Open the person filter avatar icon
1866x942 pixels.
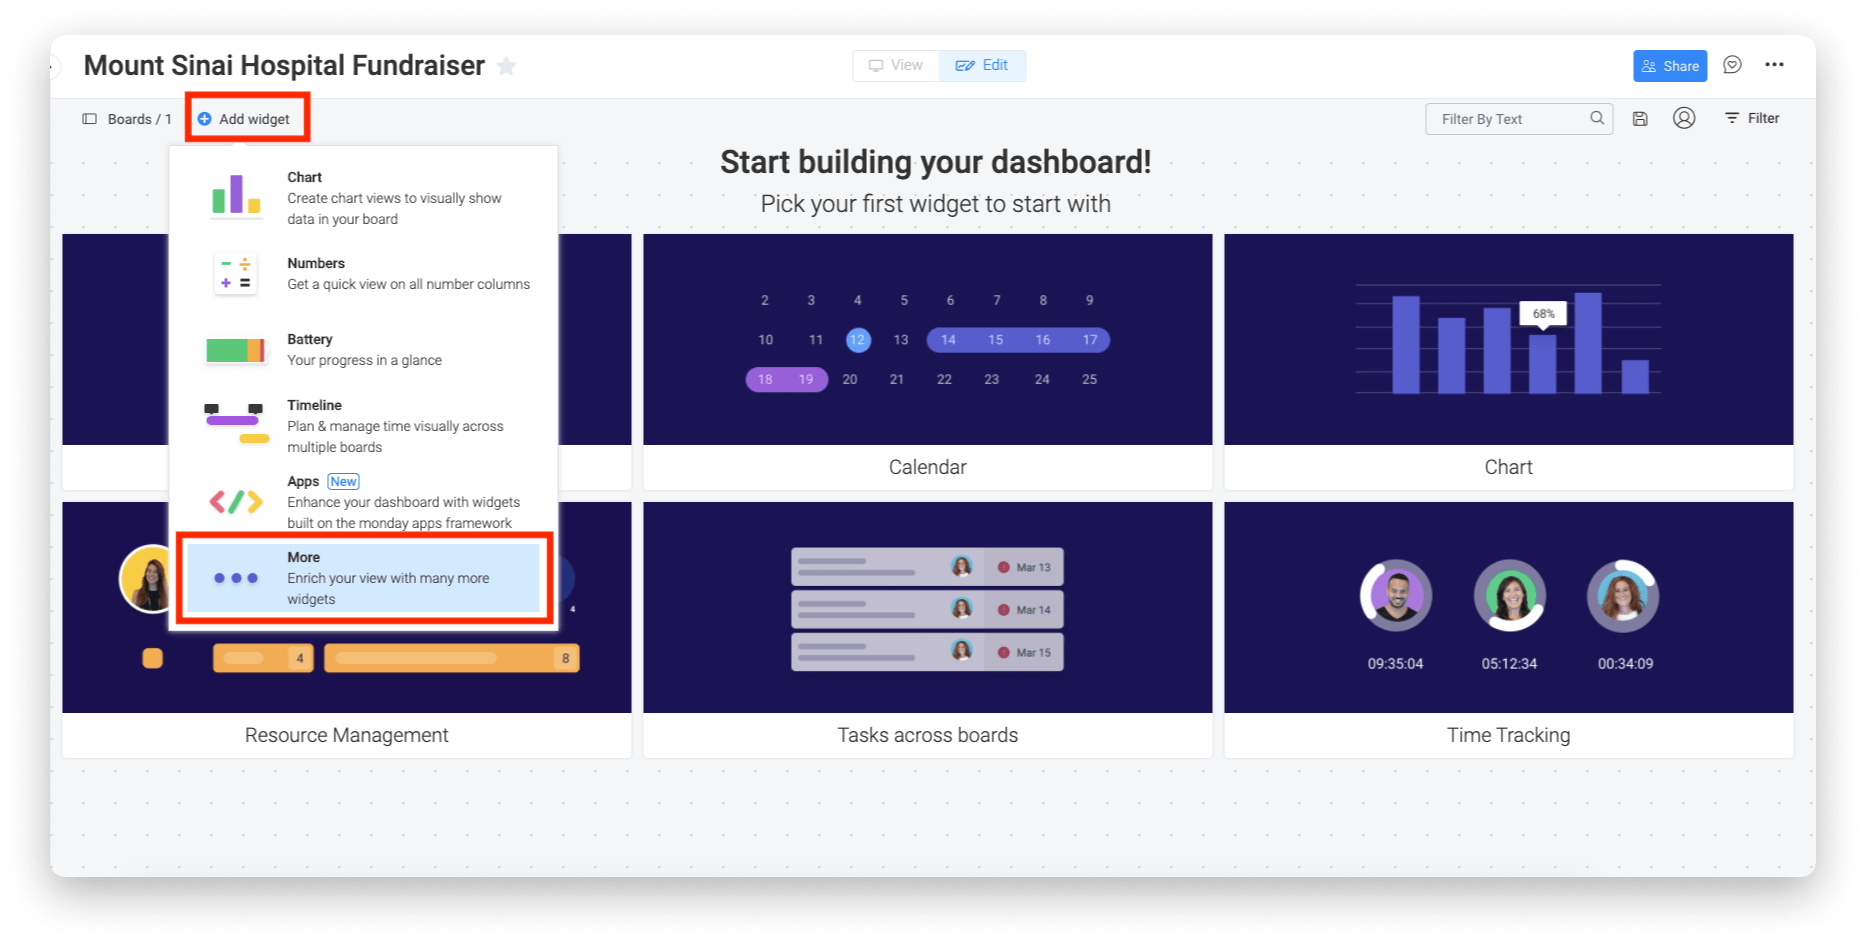point(1684,118)
